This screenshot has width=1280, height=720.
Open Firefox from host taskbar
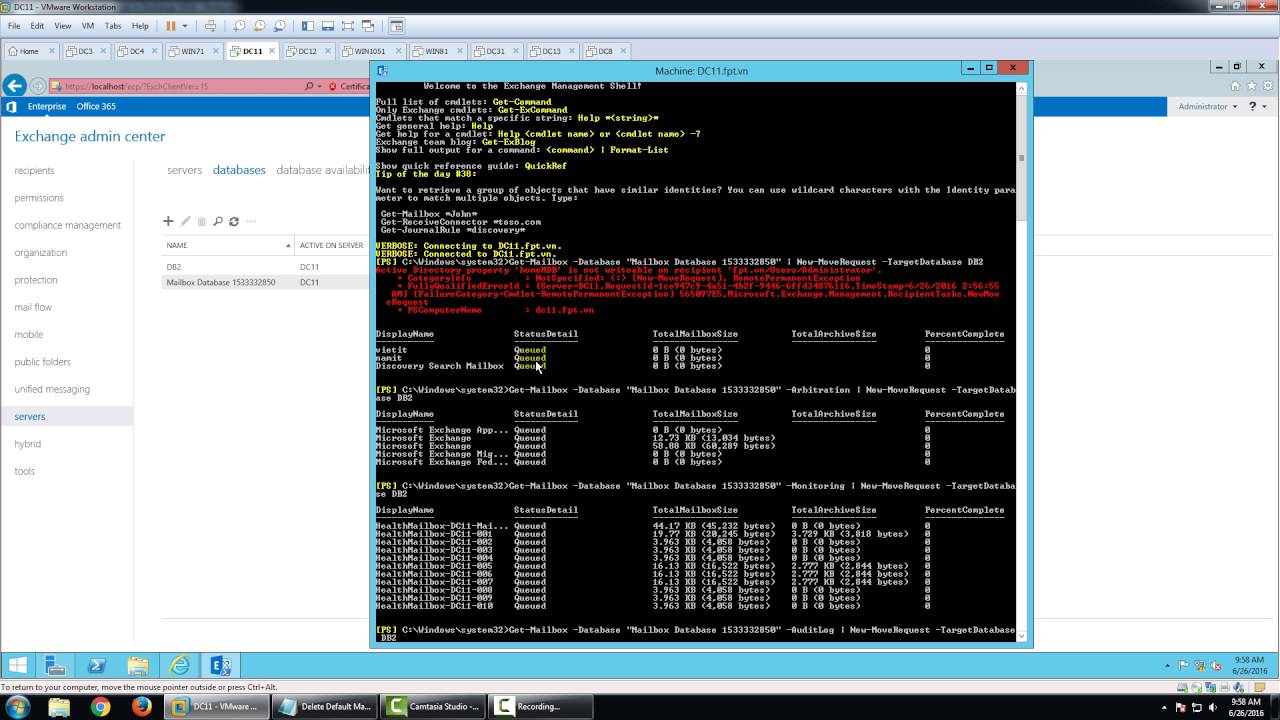tap(141, 707)
